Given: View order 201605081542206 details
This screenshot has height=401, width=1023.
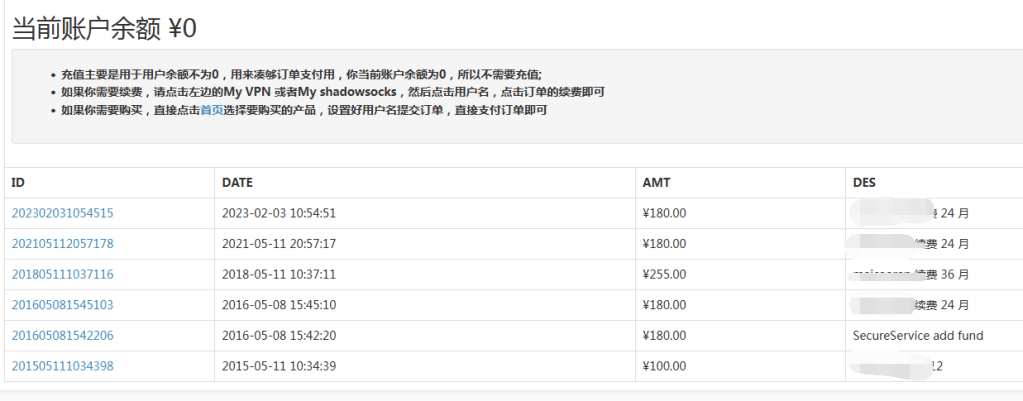Looking at the screenshot, I should tap(62, 336).
